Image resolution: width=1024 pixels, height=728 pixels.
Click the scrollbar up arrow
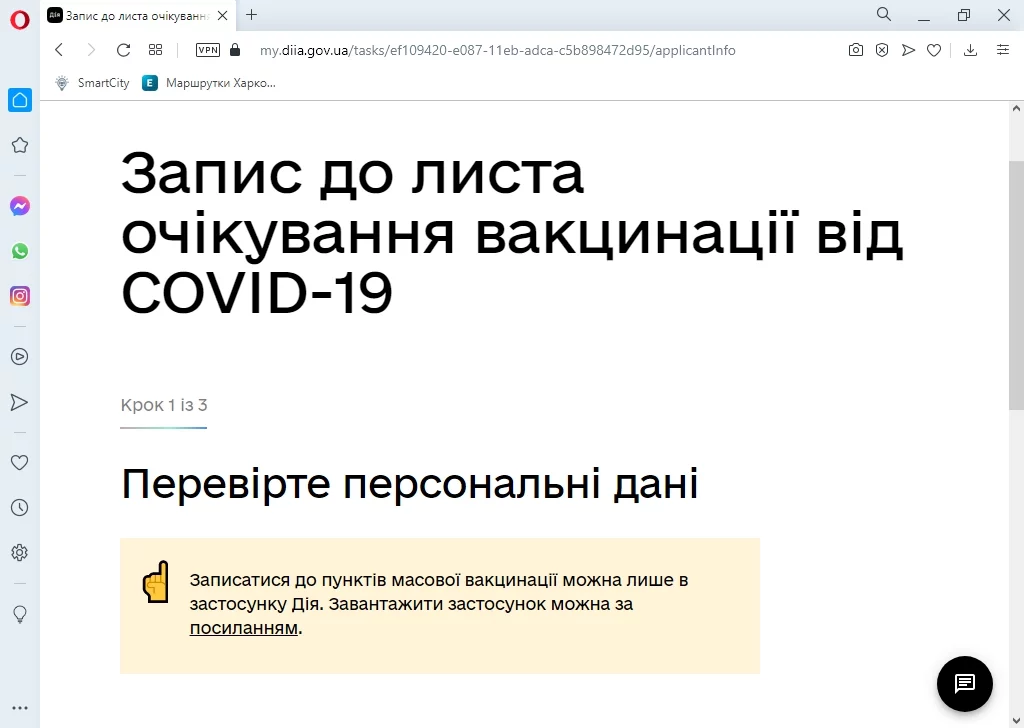[1016, 108]
